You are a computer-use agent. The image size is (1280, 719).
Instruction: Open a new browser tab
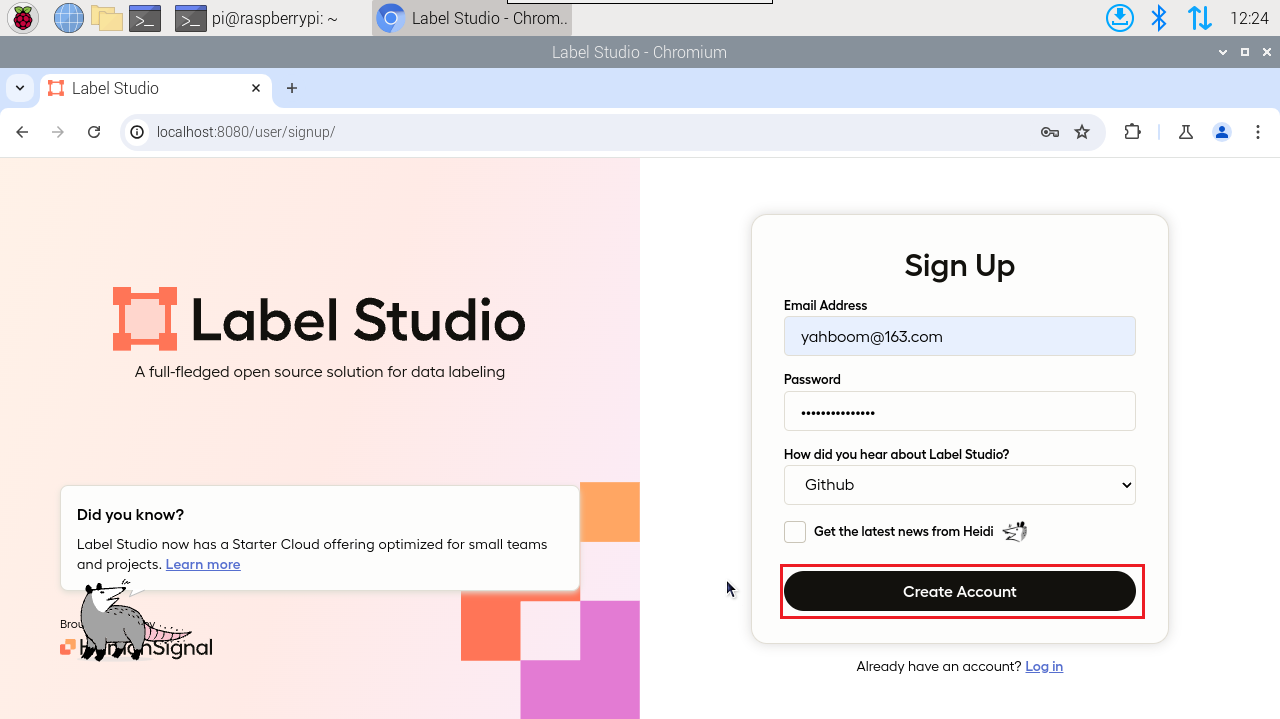click(292, 88)
